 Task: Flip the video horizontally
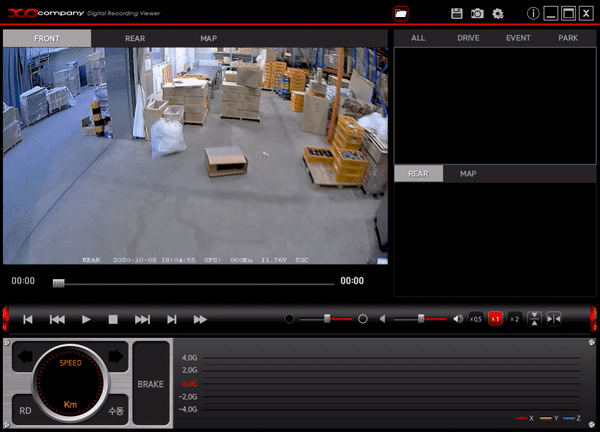pyautogui.click(x=554, y=319)
